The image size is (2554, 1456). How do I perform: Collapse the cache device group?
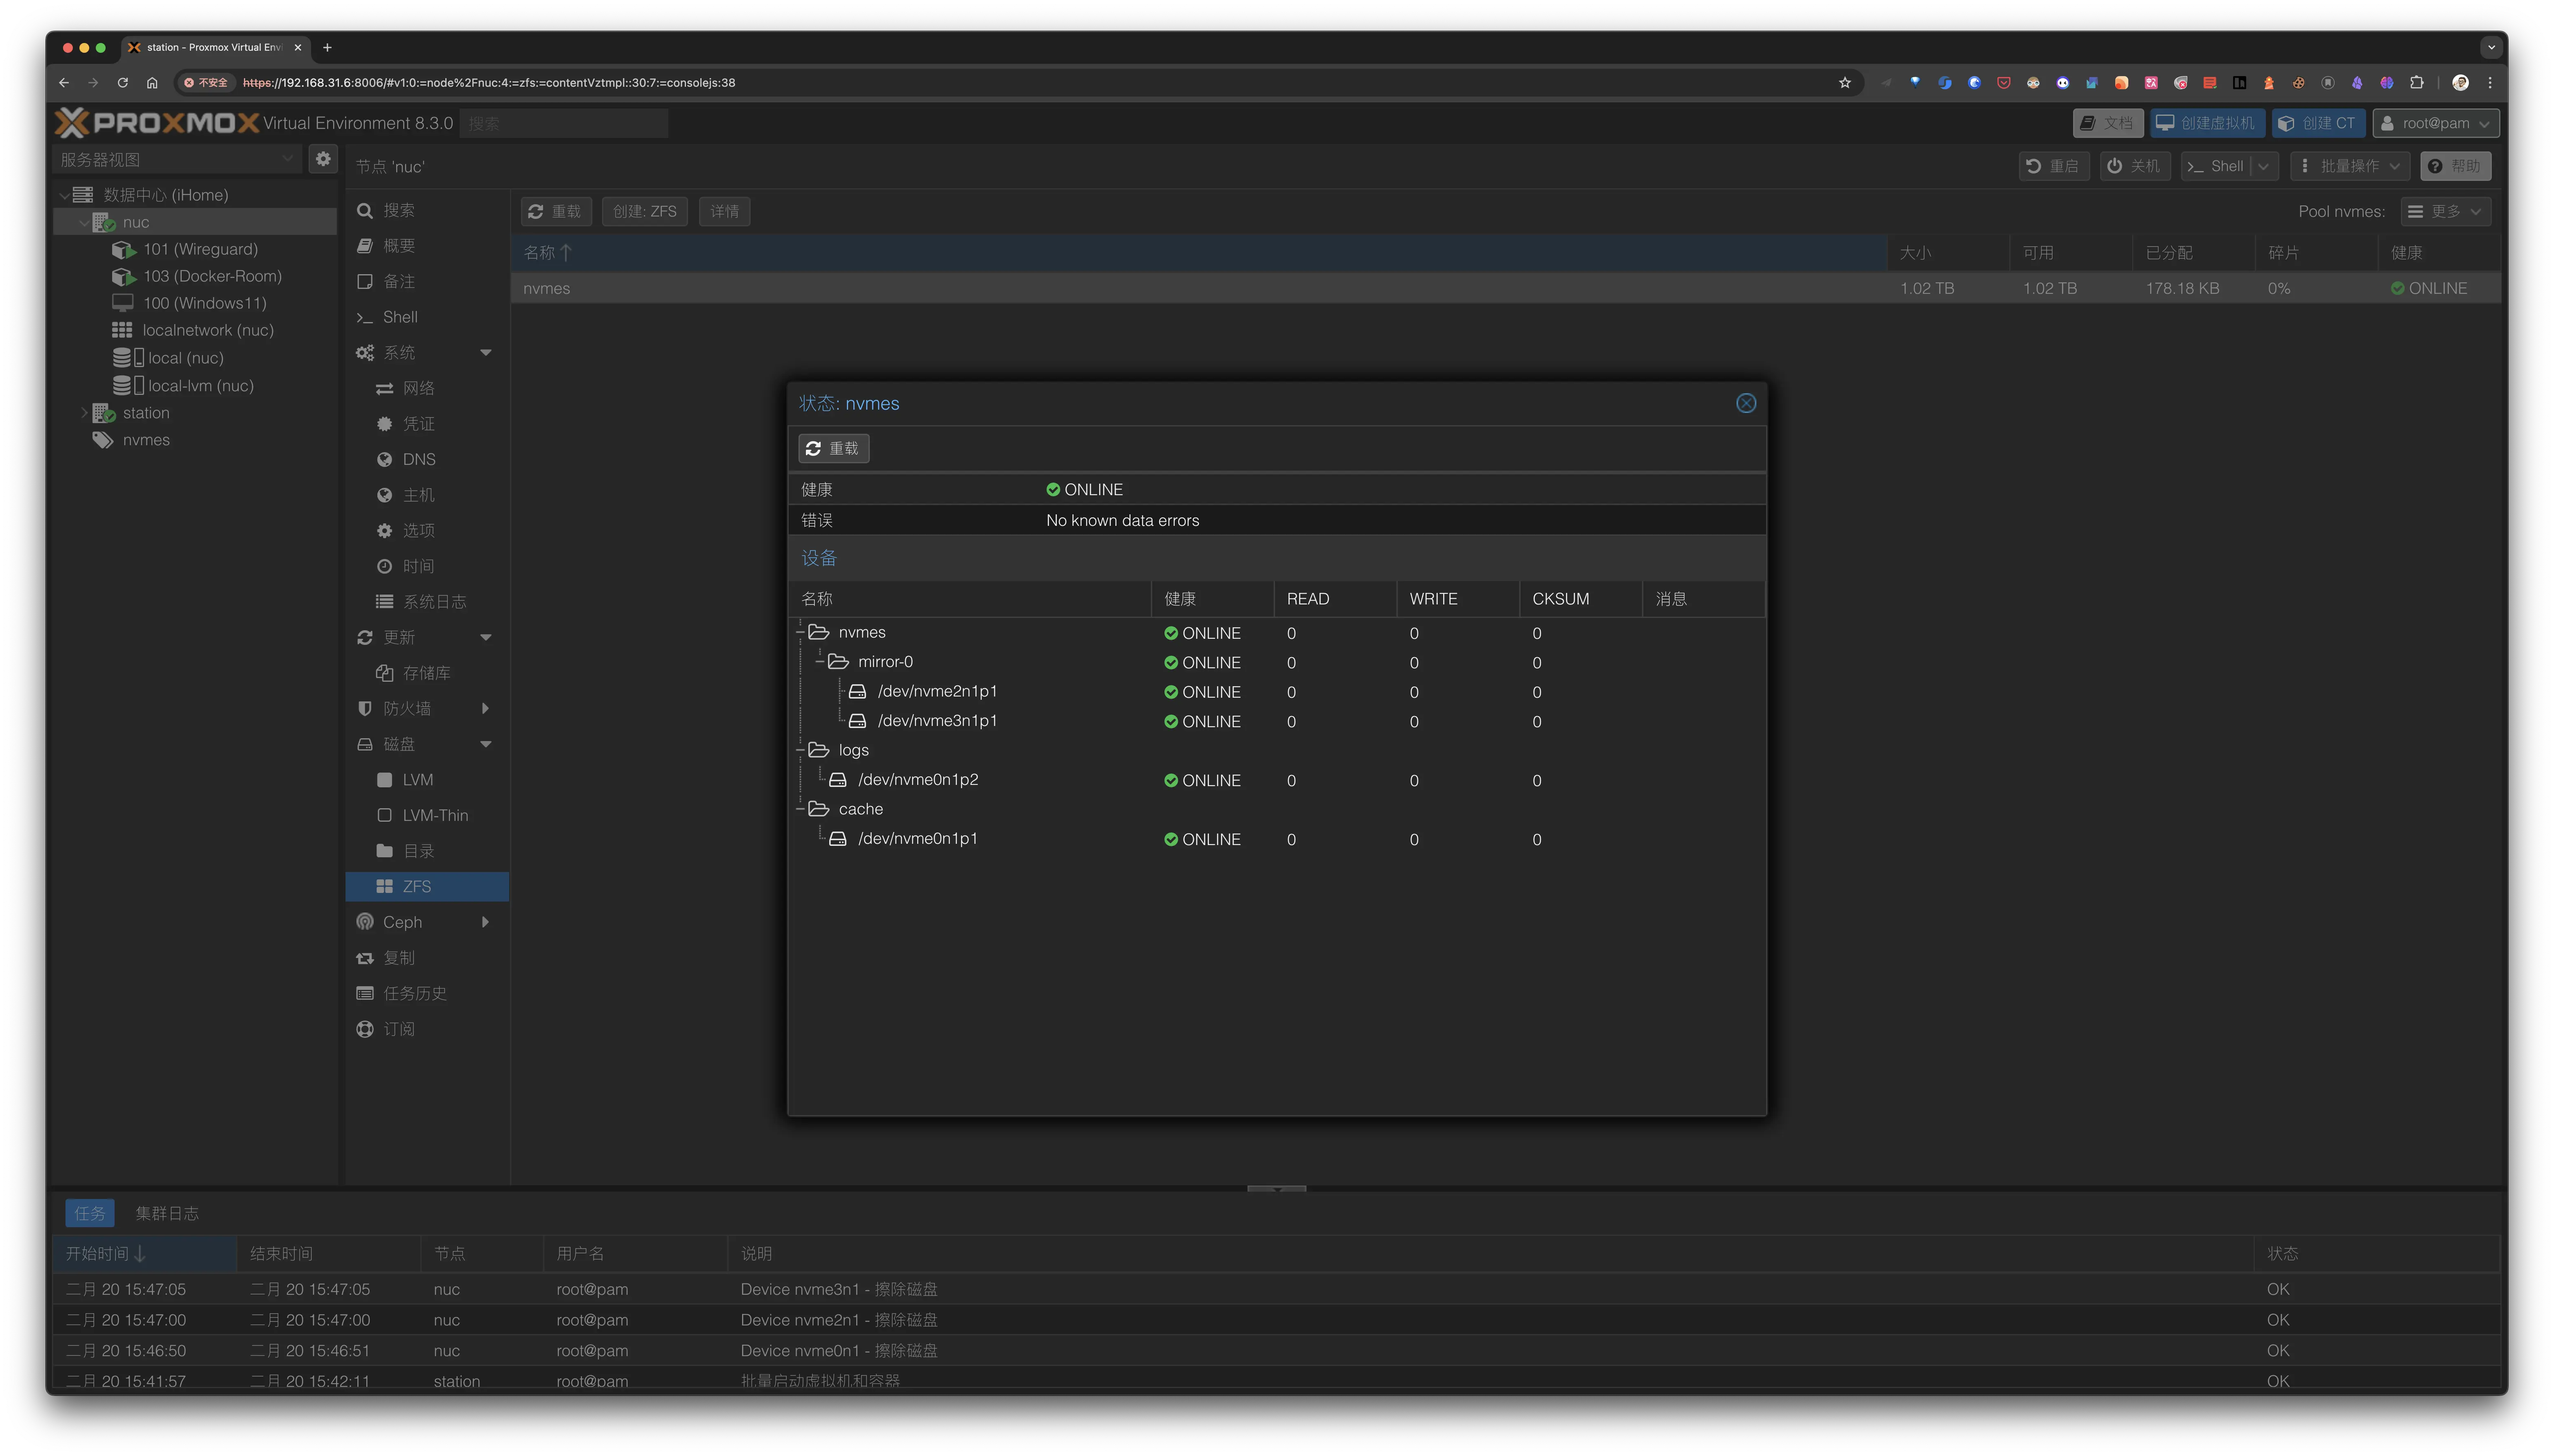coord(800,809)
